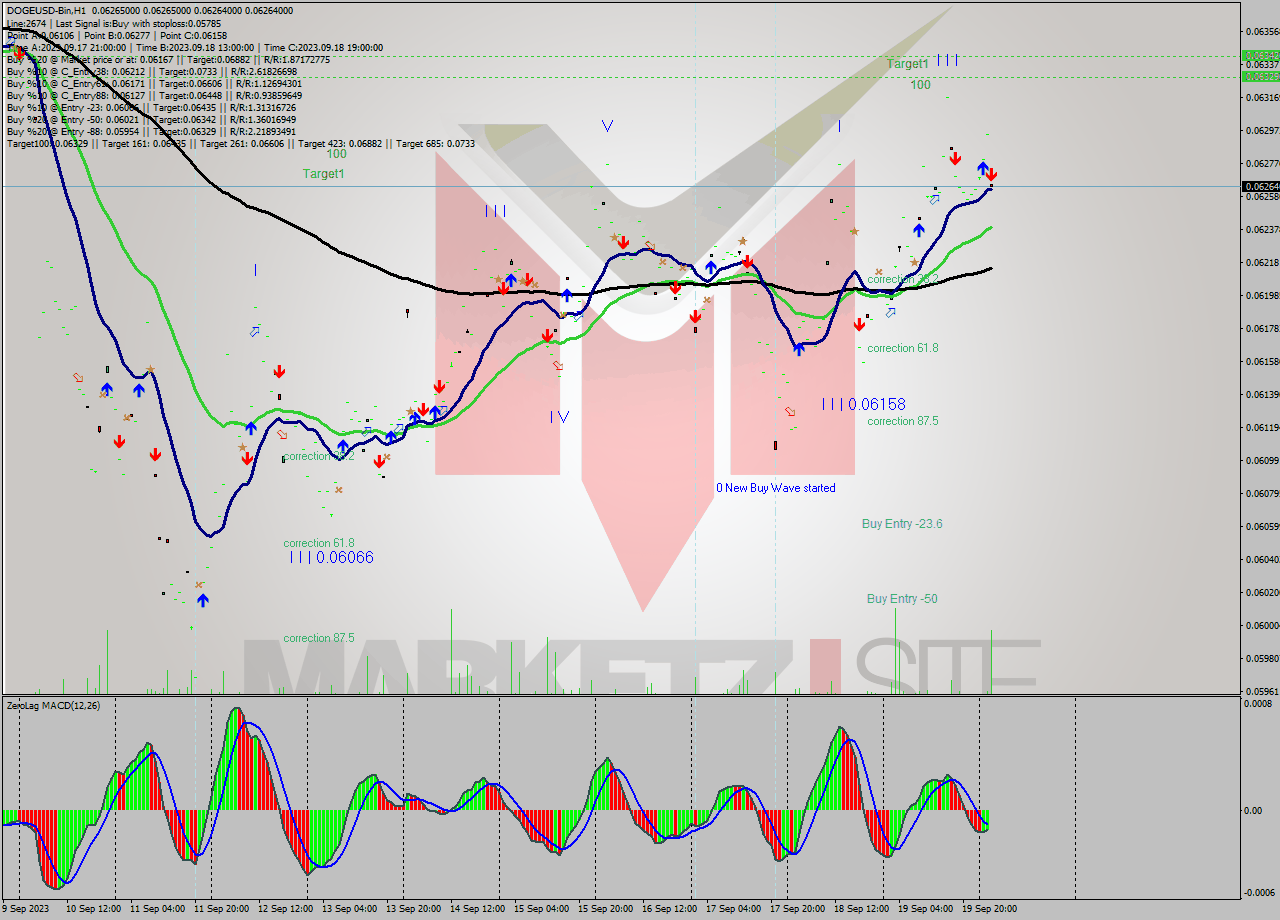Click the '17 Sep 04:00' time axis label
1280x920 pixels.
(x=732, y=909)
